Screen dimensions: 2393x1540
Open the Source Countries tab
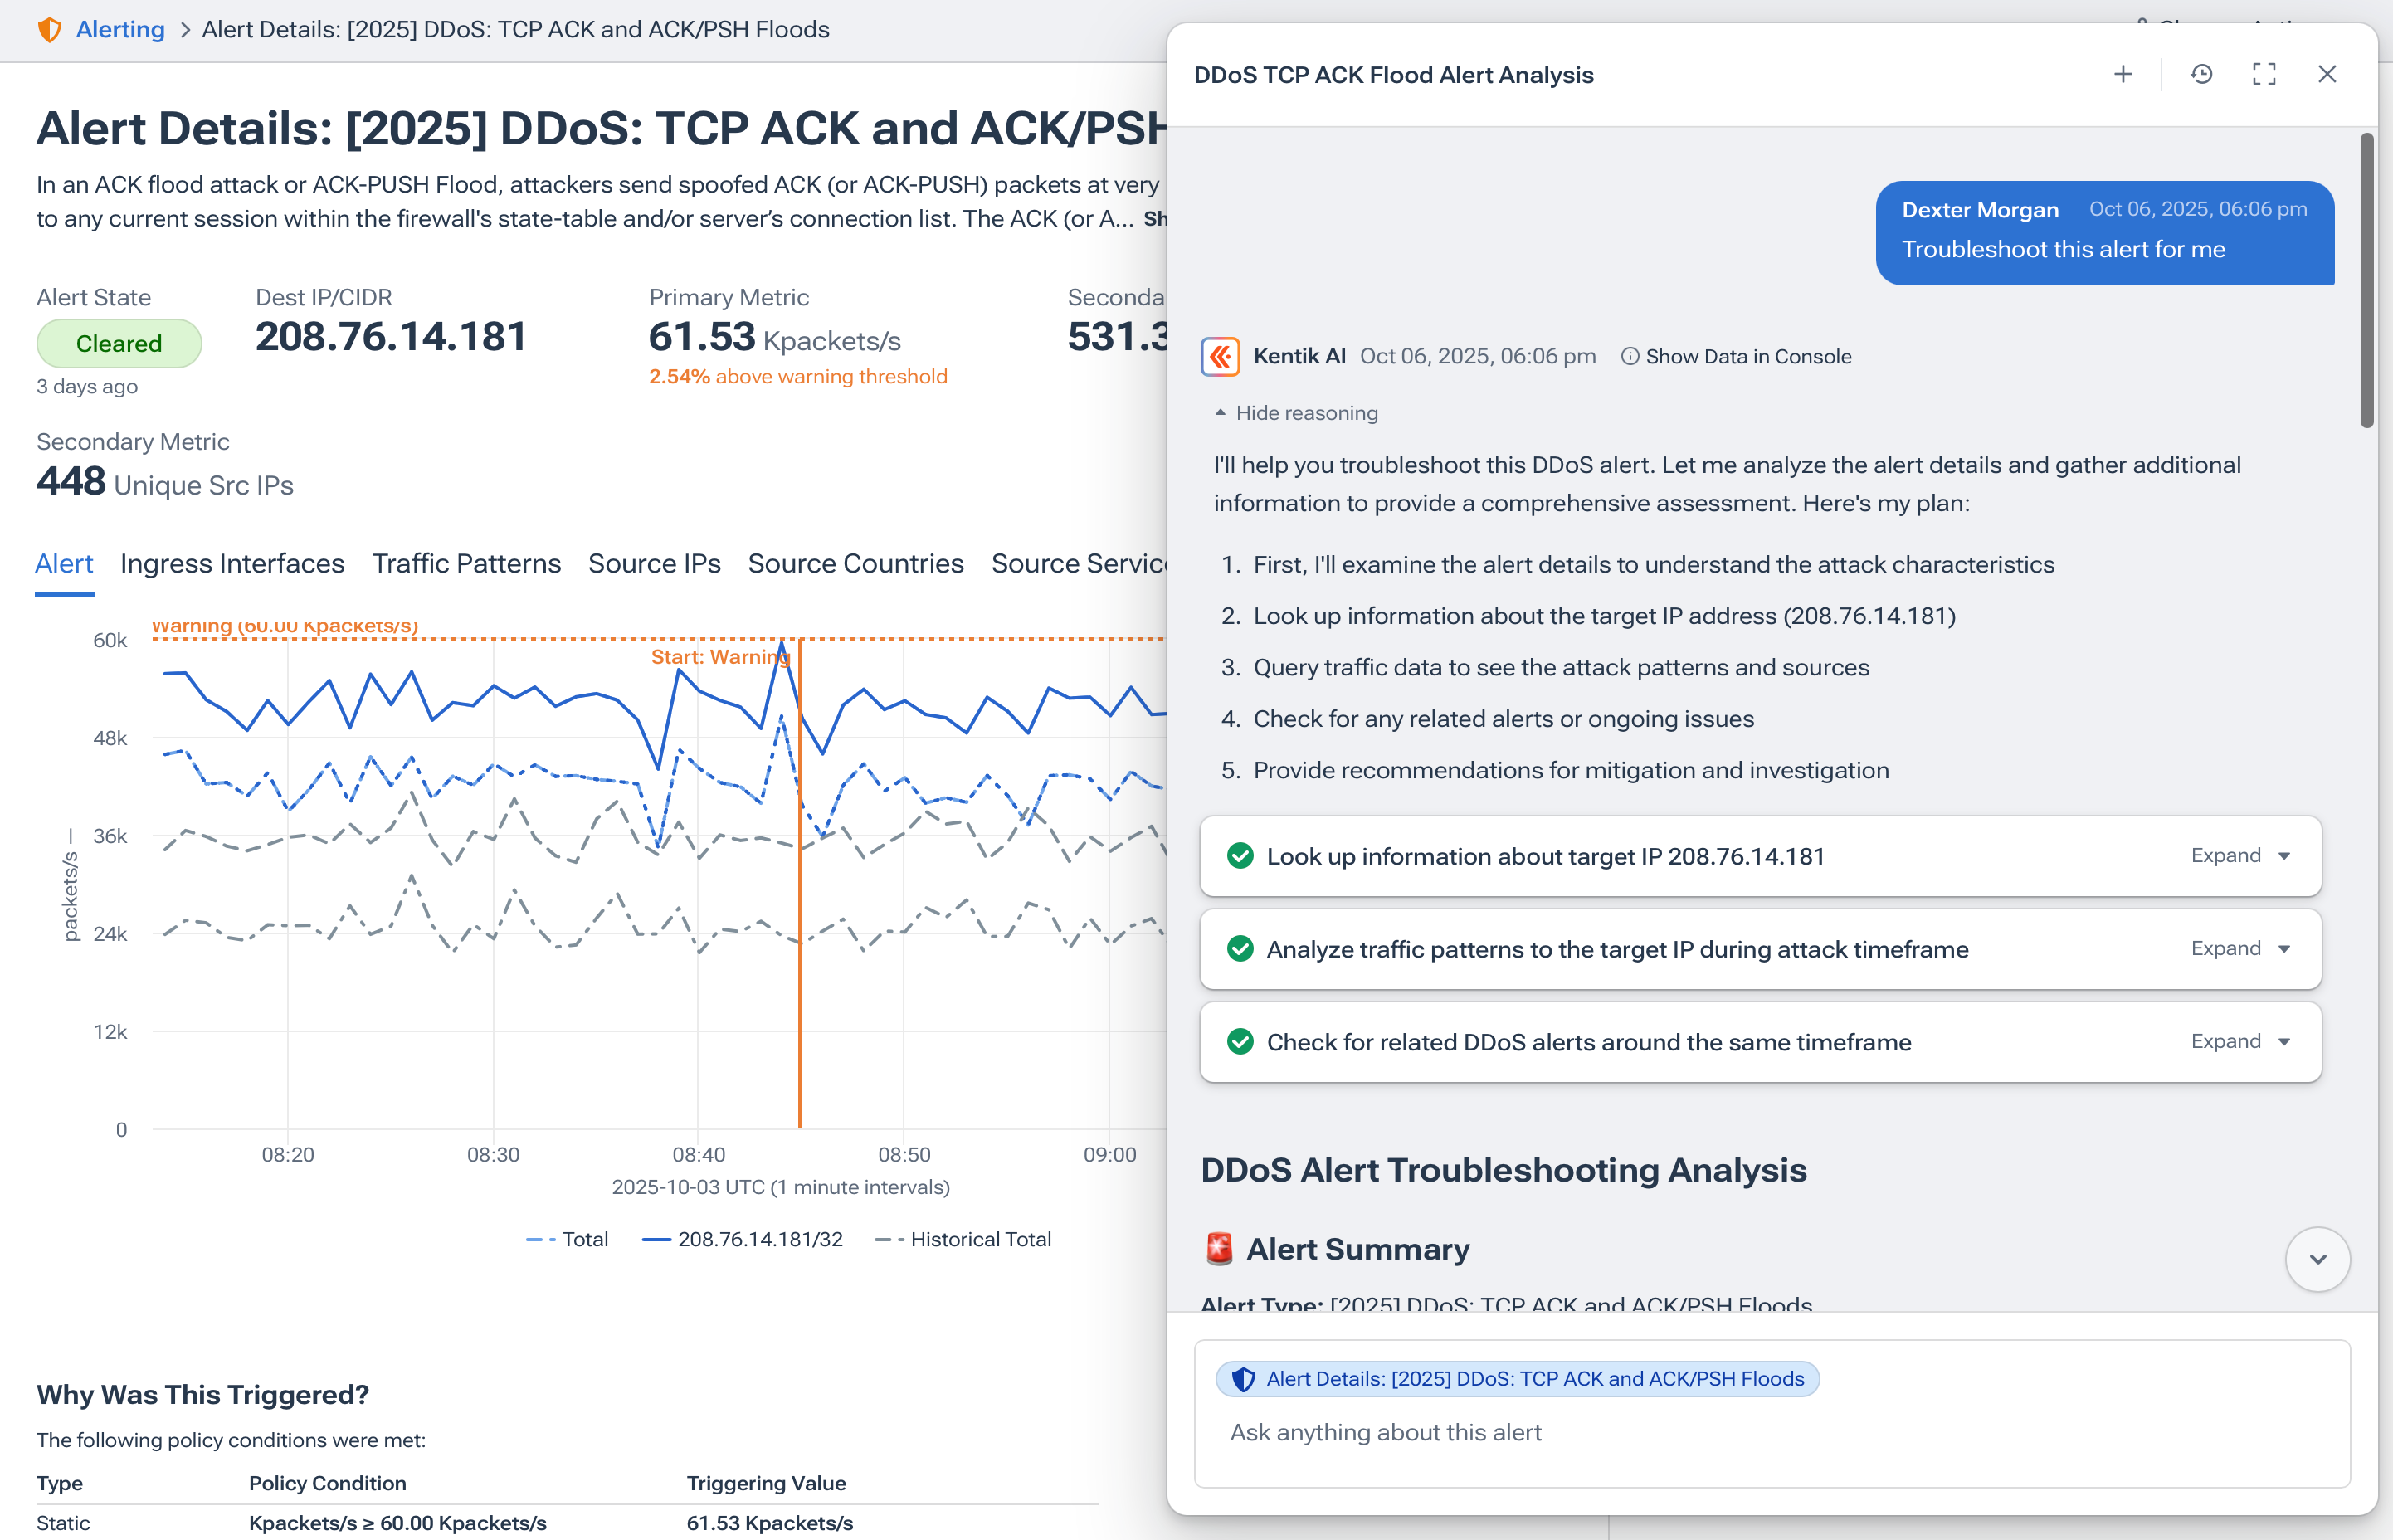pos(854,563)
